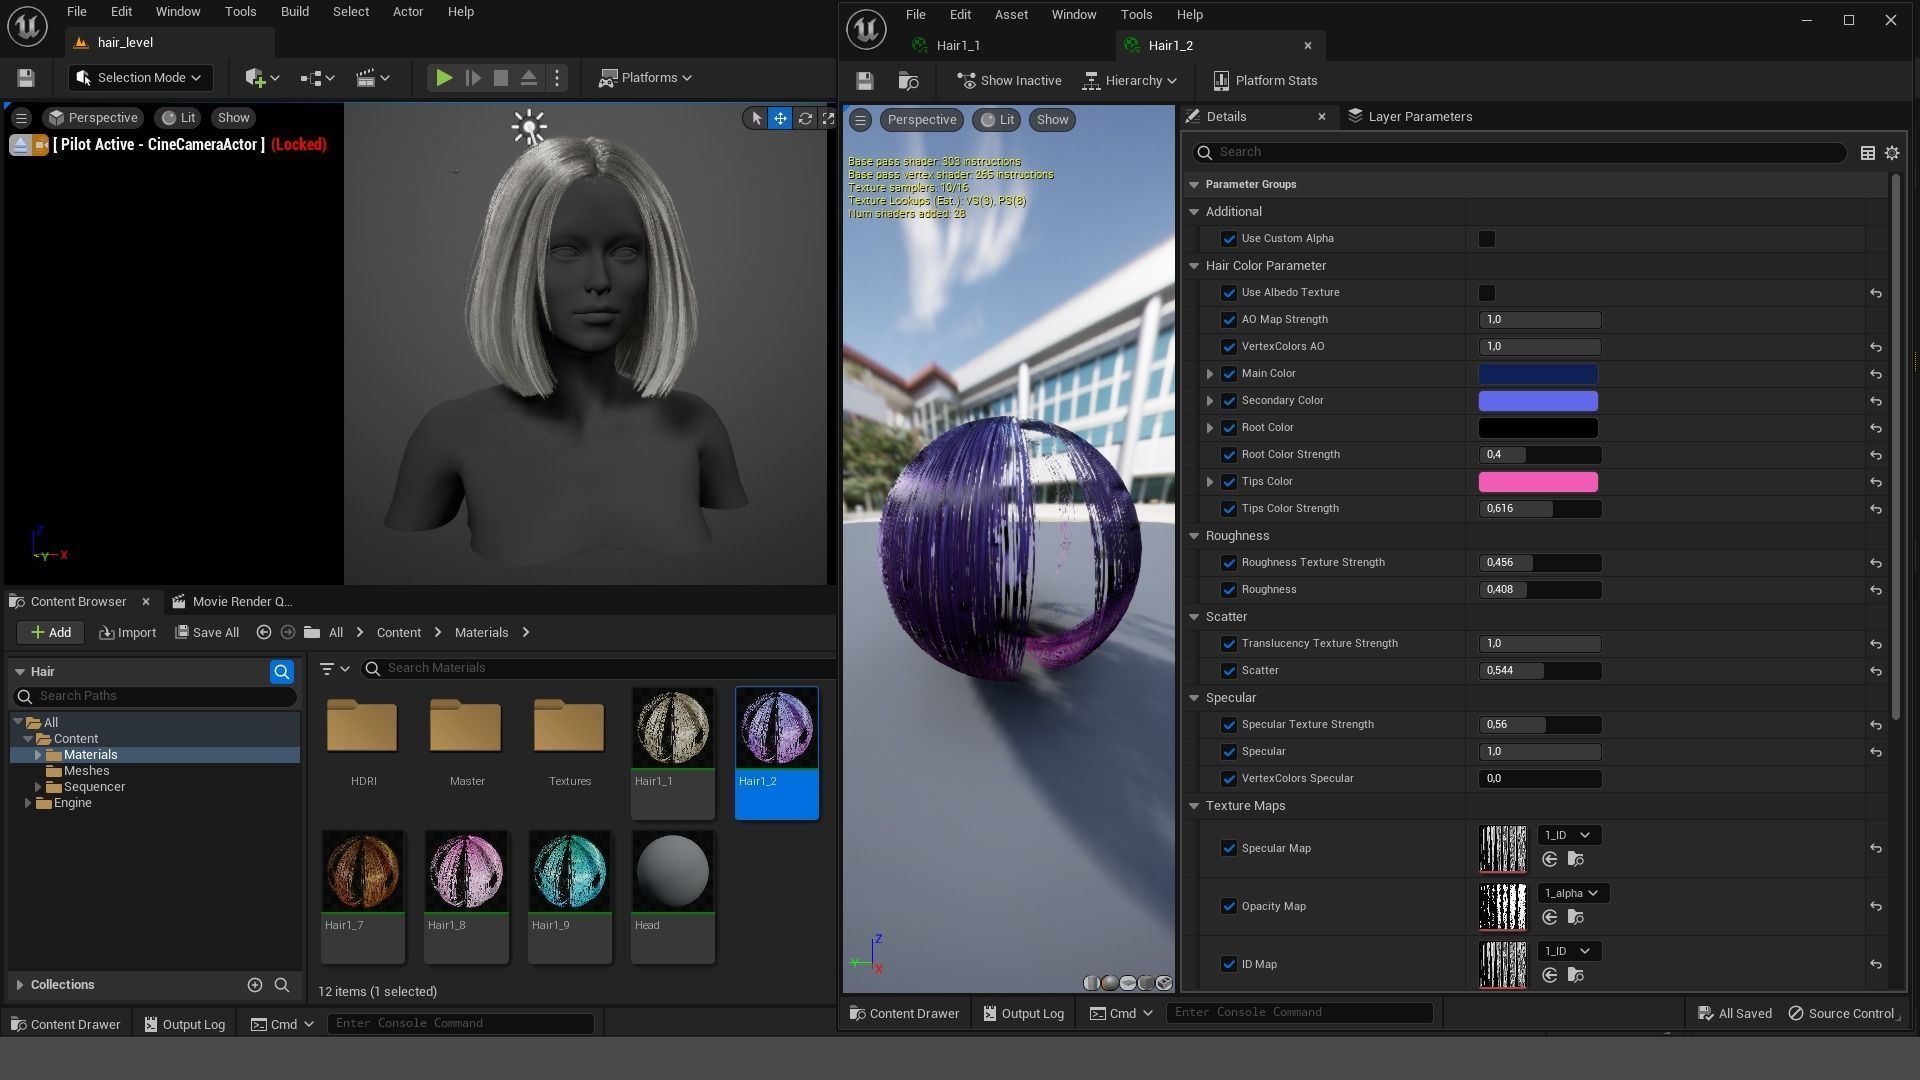Viewport: 1920px width, 1080px height.
Task: Reset Tips Color Strength to default arrow
Action: (1876, 509)
